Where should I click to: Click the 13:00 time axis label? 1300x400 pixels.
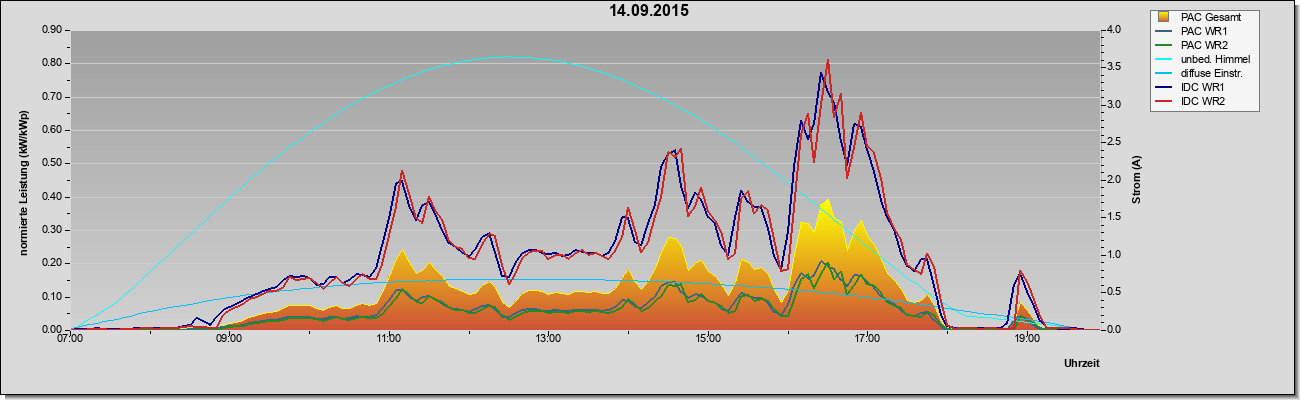coord(548,340)
